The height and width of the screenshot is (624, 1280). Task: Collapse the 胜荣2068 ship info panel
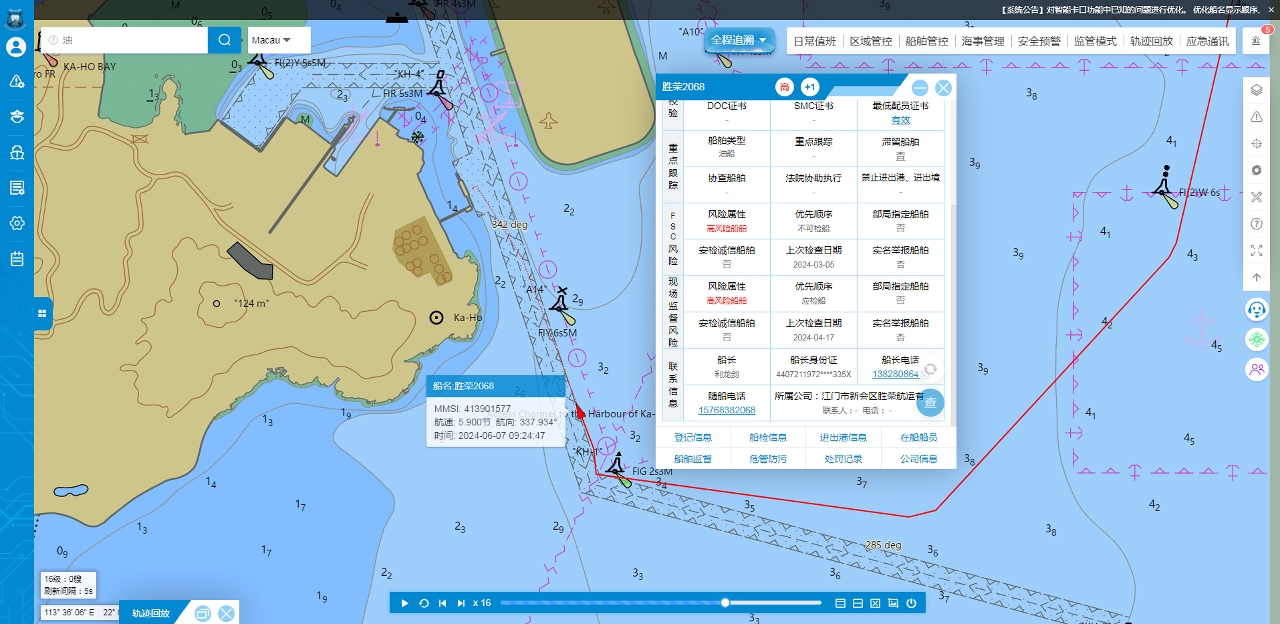920,88
